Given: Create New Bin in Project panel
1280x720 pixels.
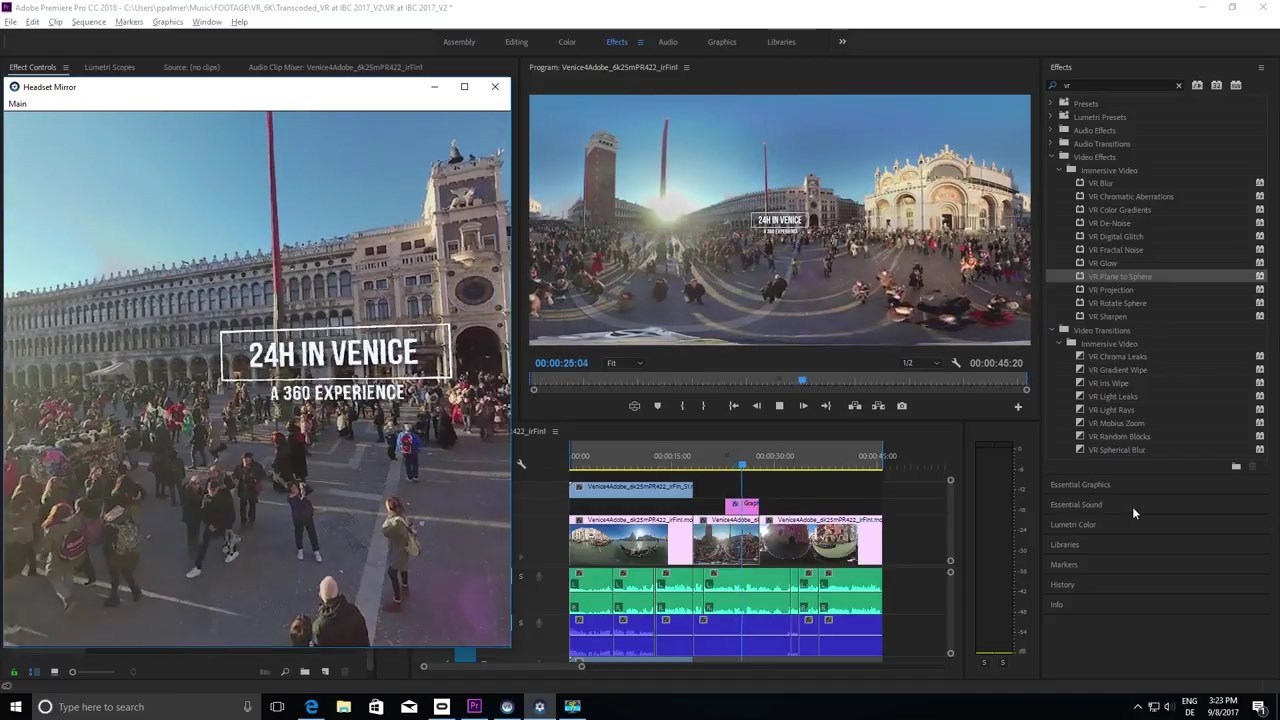Looking at the screenshot, I should click(x=305, y=672).
